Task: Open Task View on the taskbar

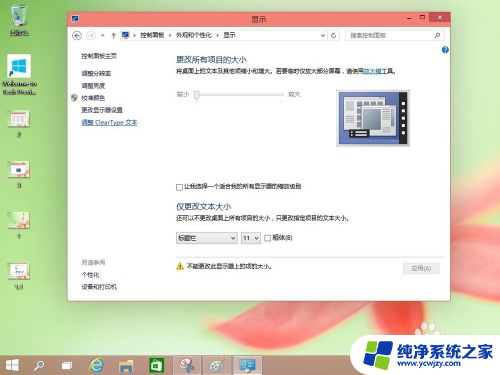Action: coord(67,366)
